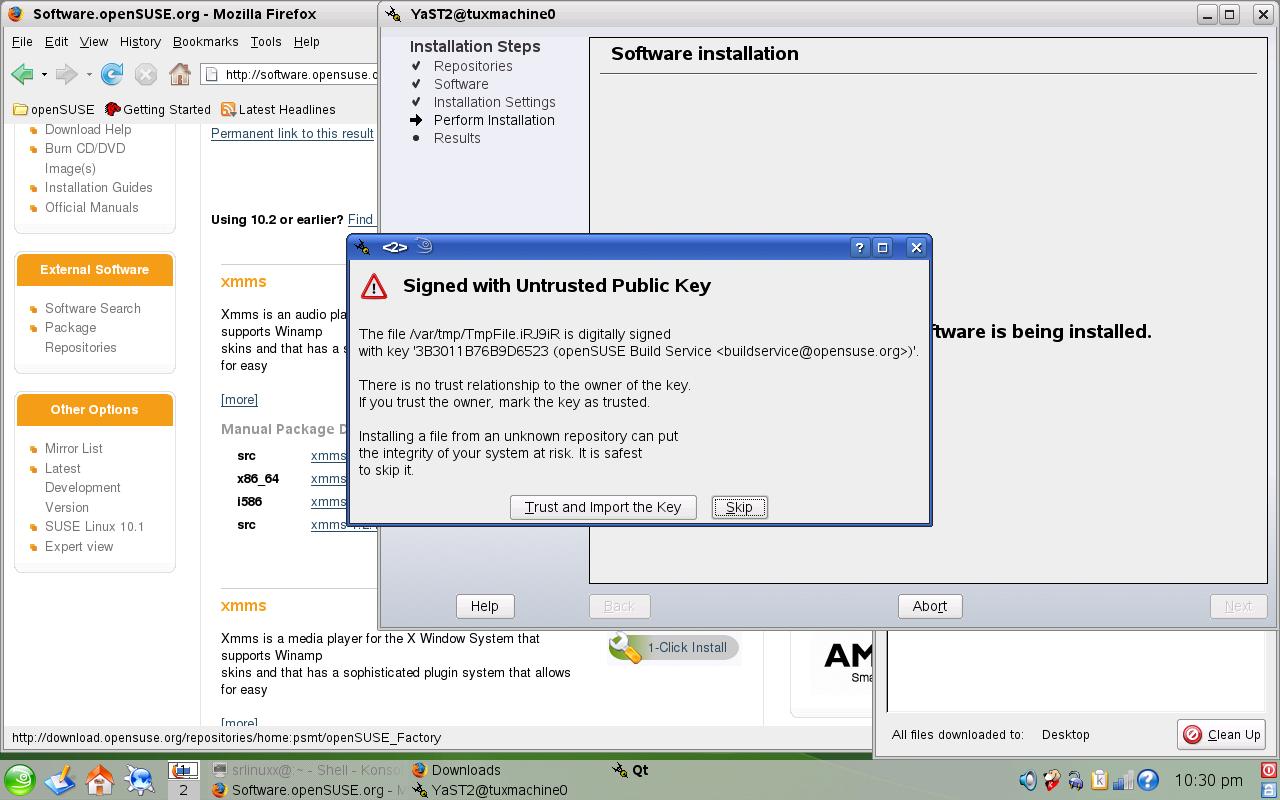The image size is (1280, 800).
Task: Open the Help menu in Firefox
Action: [306, 42]
